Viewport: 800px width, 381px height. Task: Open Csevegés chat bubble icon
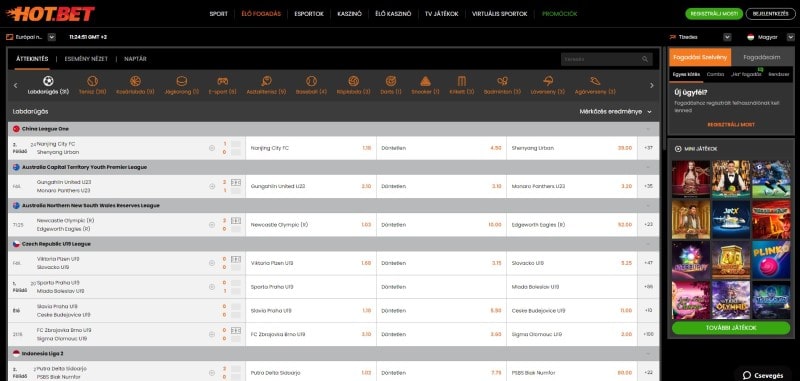click(x=747, y=375)
